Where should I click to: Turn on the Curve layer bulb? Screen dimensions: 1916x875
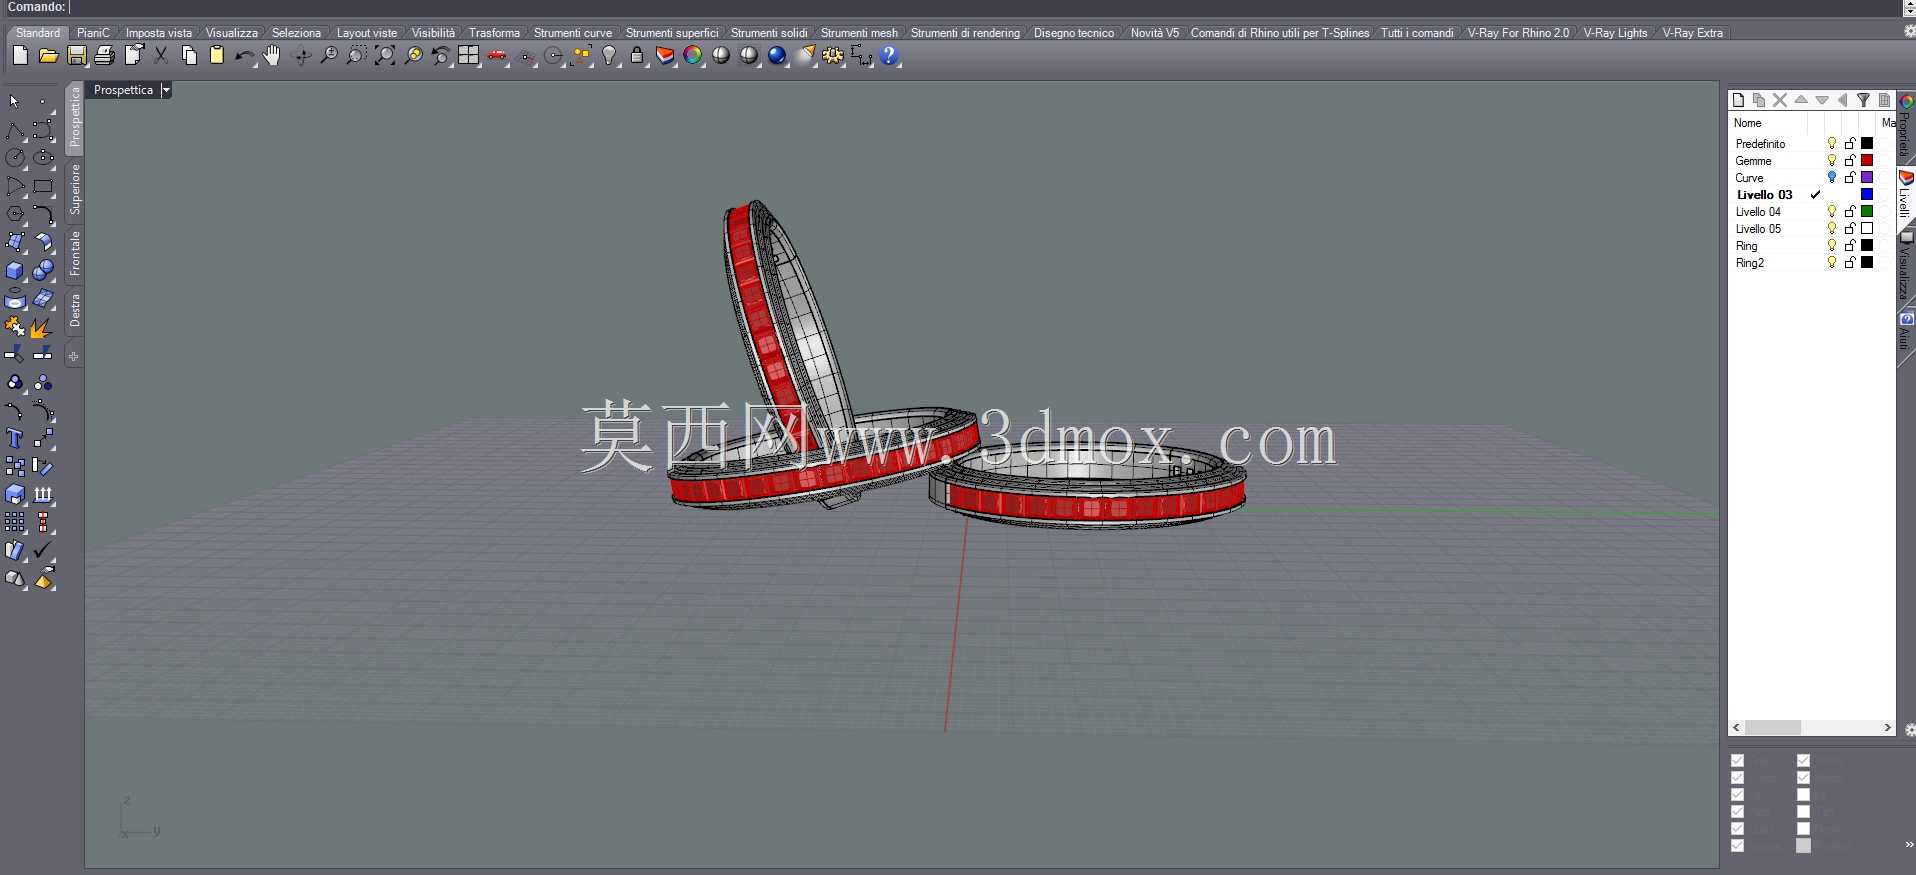(x=1832, y=178)
